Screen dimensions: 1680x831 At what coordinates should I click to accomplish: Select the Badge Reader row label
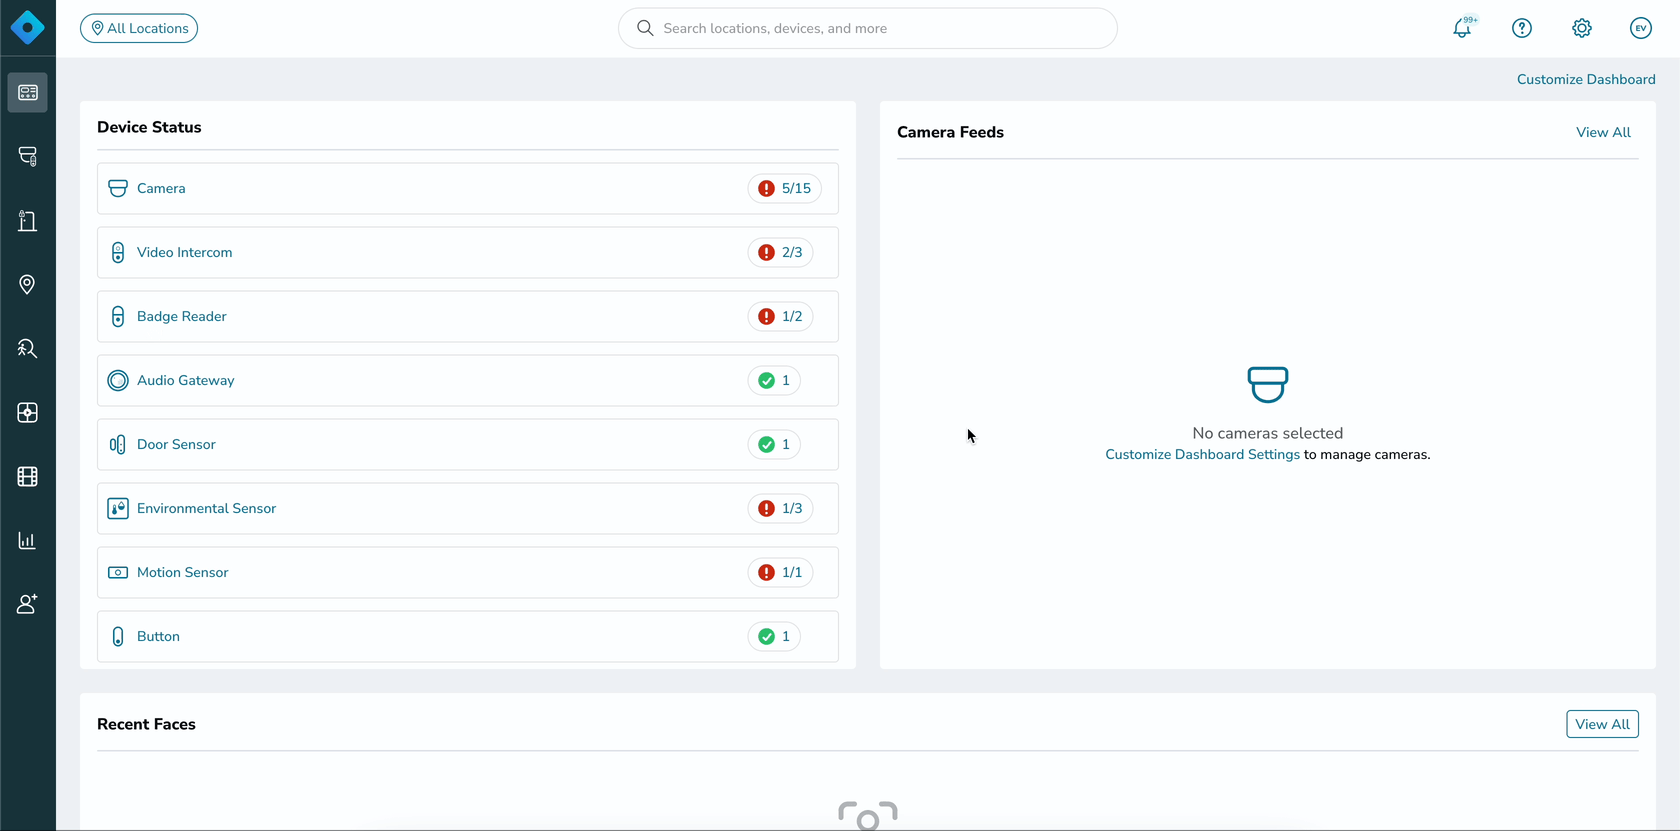182,316
